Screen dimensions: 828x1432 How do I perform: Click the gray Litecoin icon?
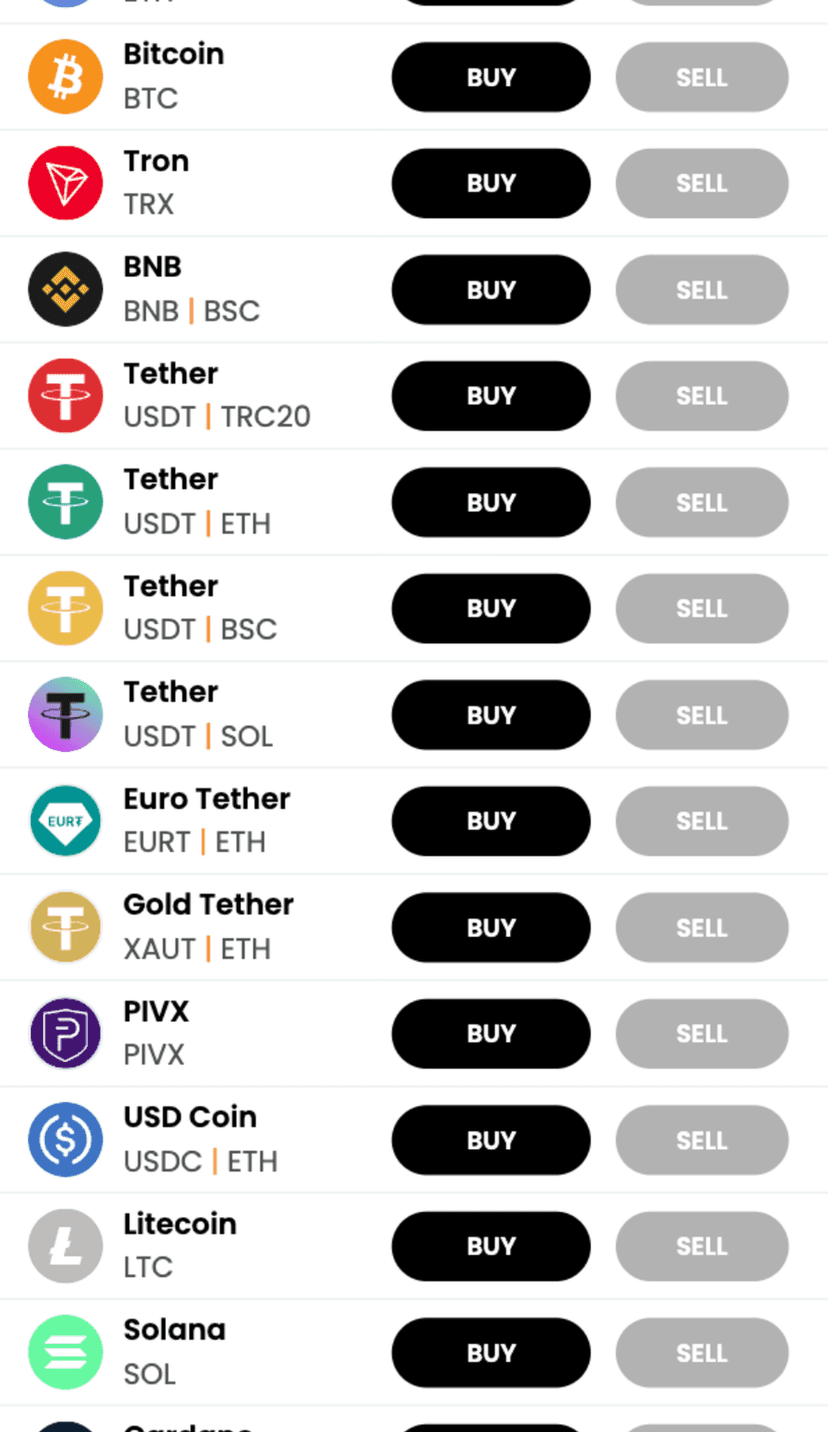pos(65,1246)
